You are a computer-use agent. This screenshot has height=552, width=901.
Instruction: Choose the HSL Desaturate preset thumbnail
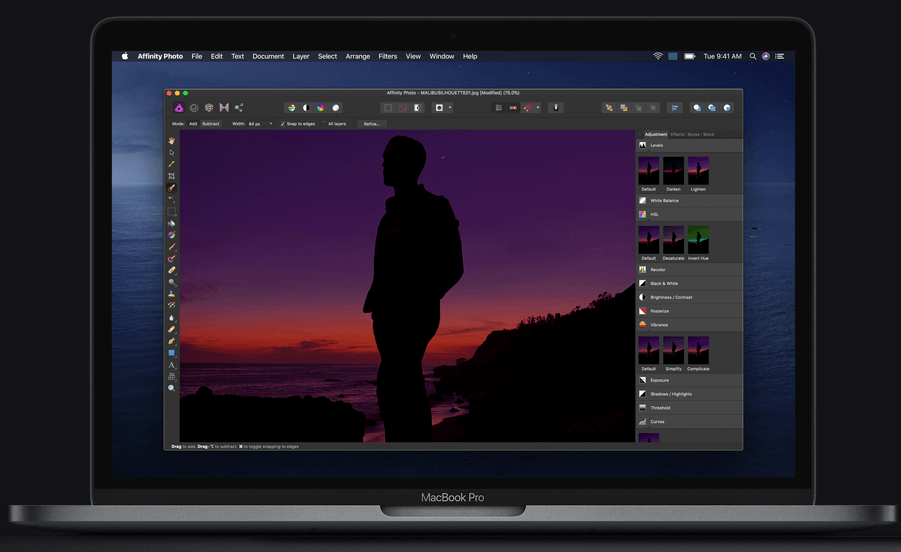[x=673, y=240]
